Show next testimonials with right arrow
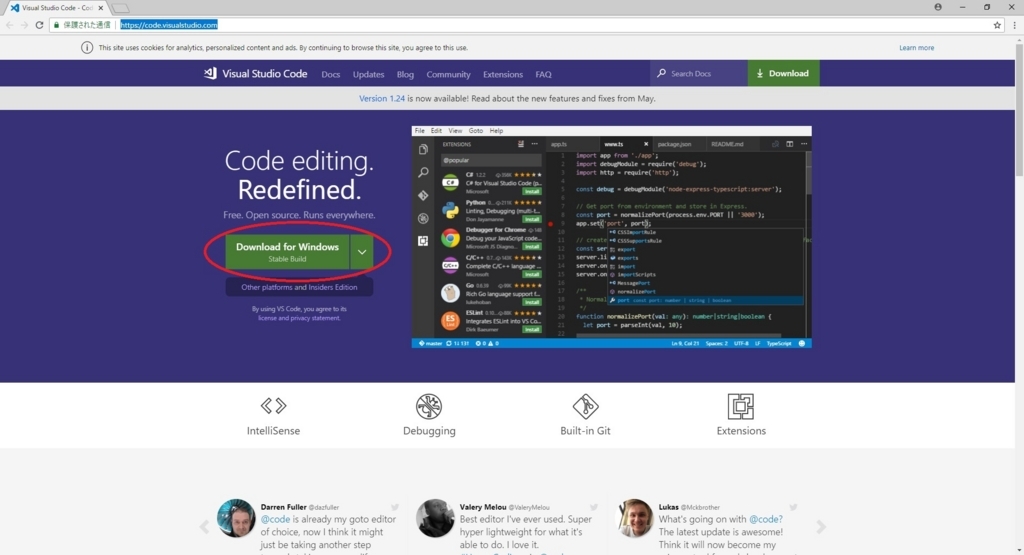 coord(821,526)
